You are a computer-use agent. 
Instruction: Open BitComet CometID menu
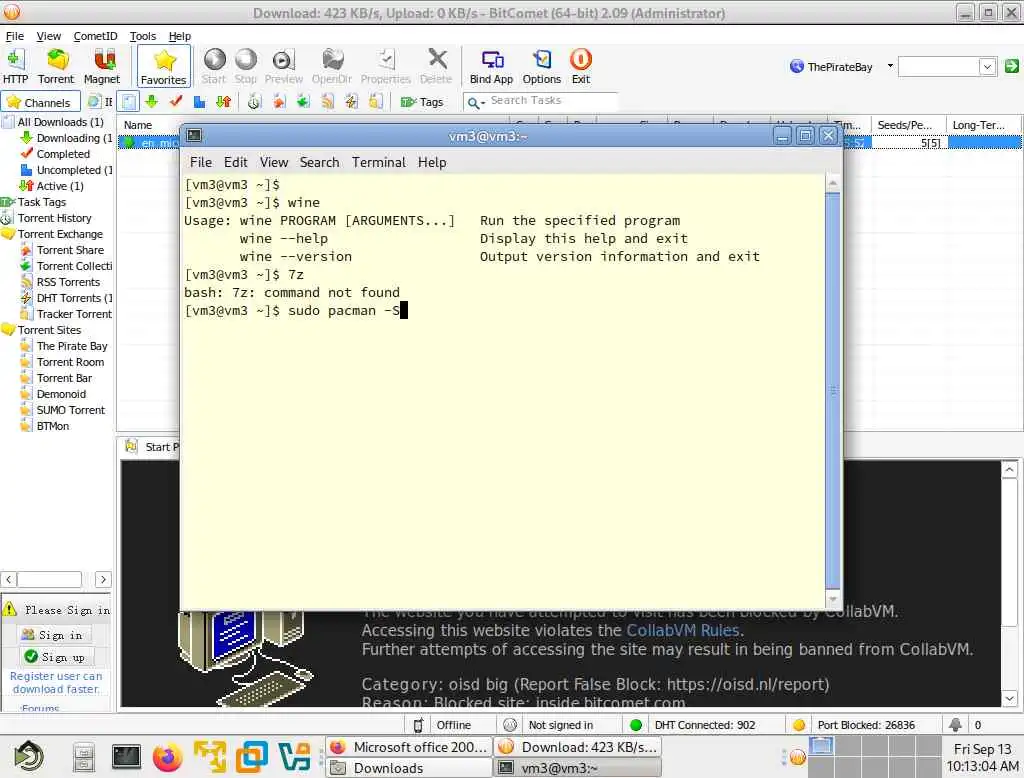click(x=95, y=36)
